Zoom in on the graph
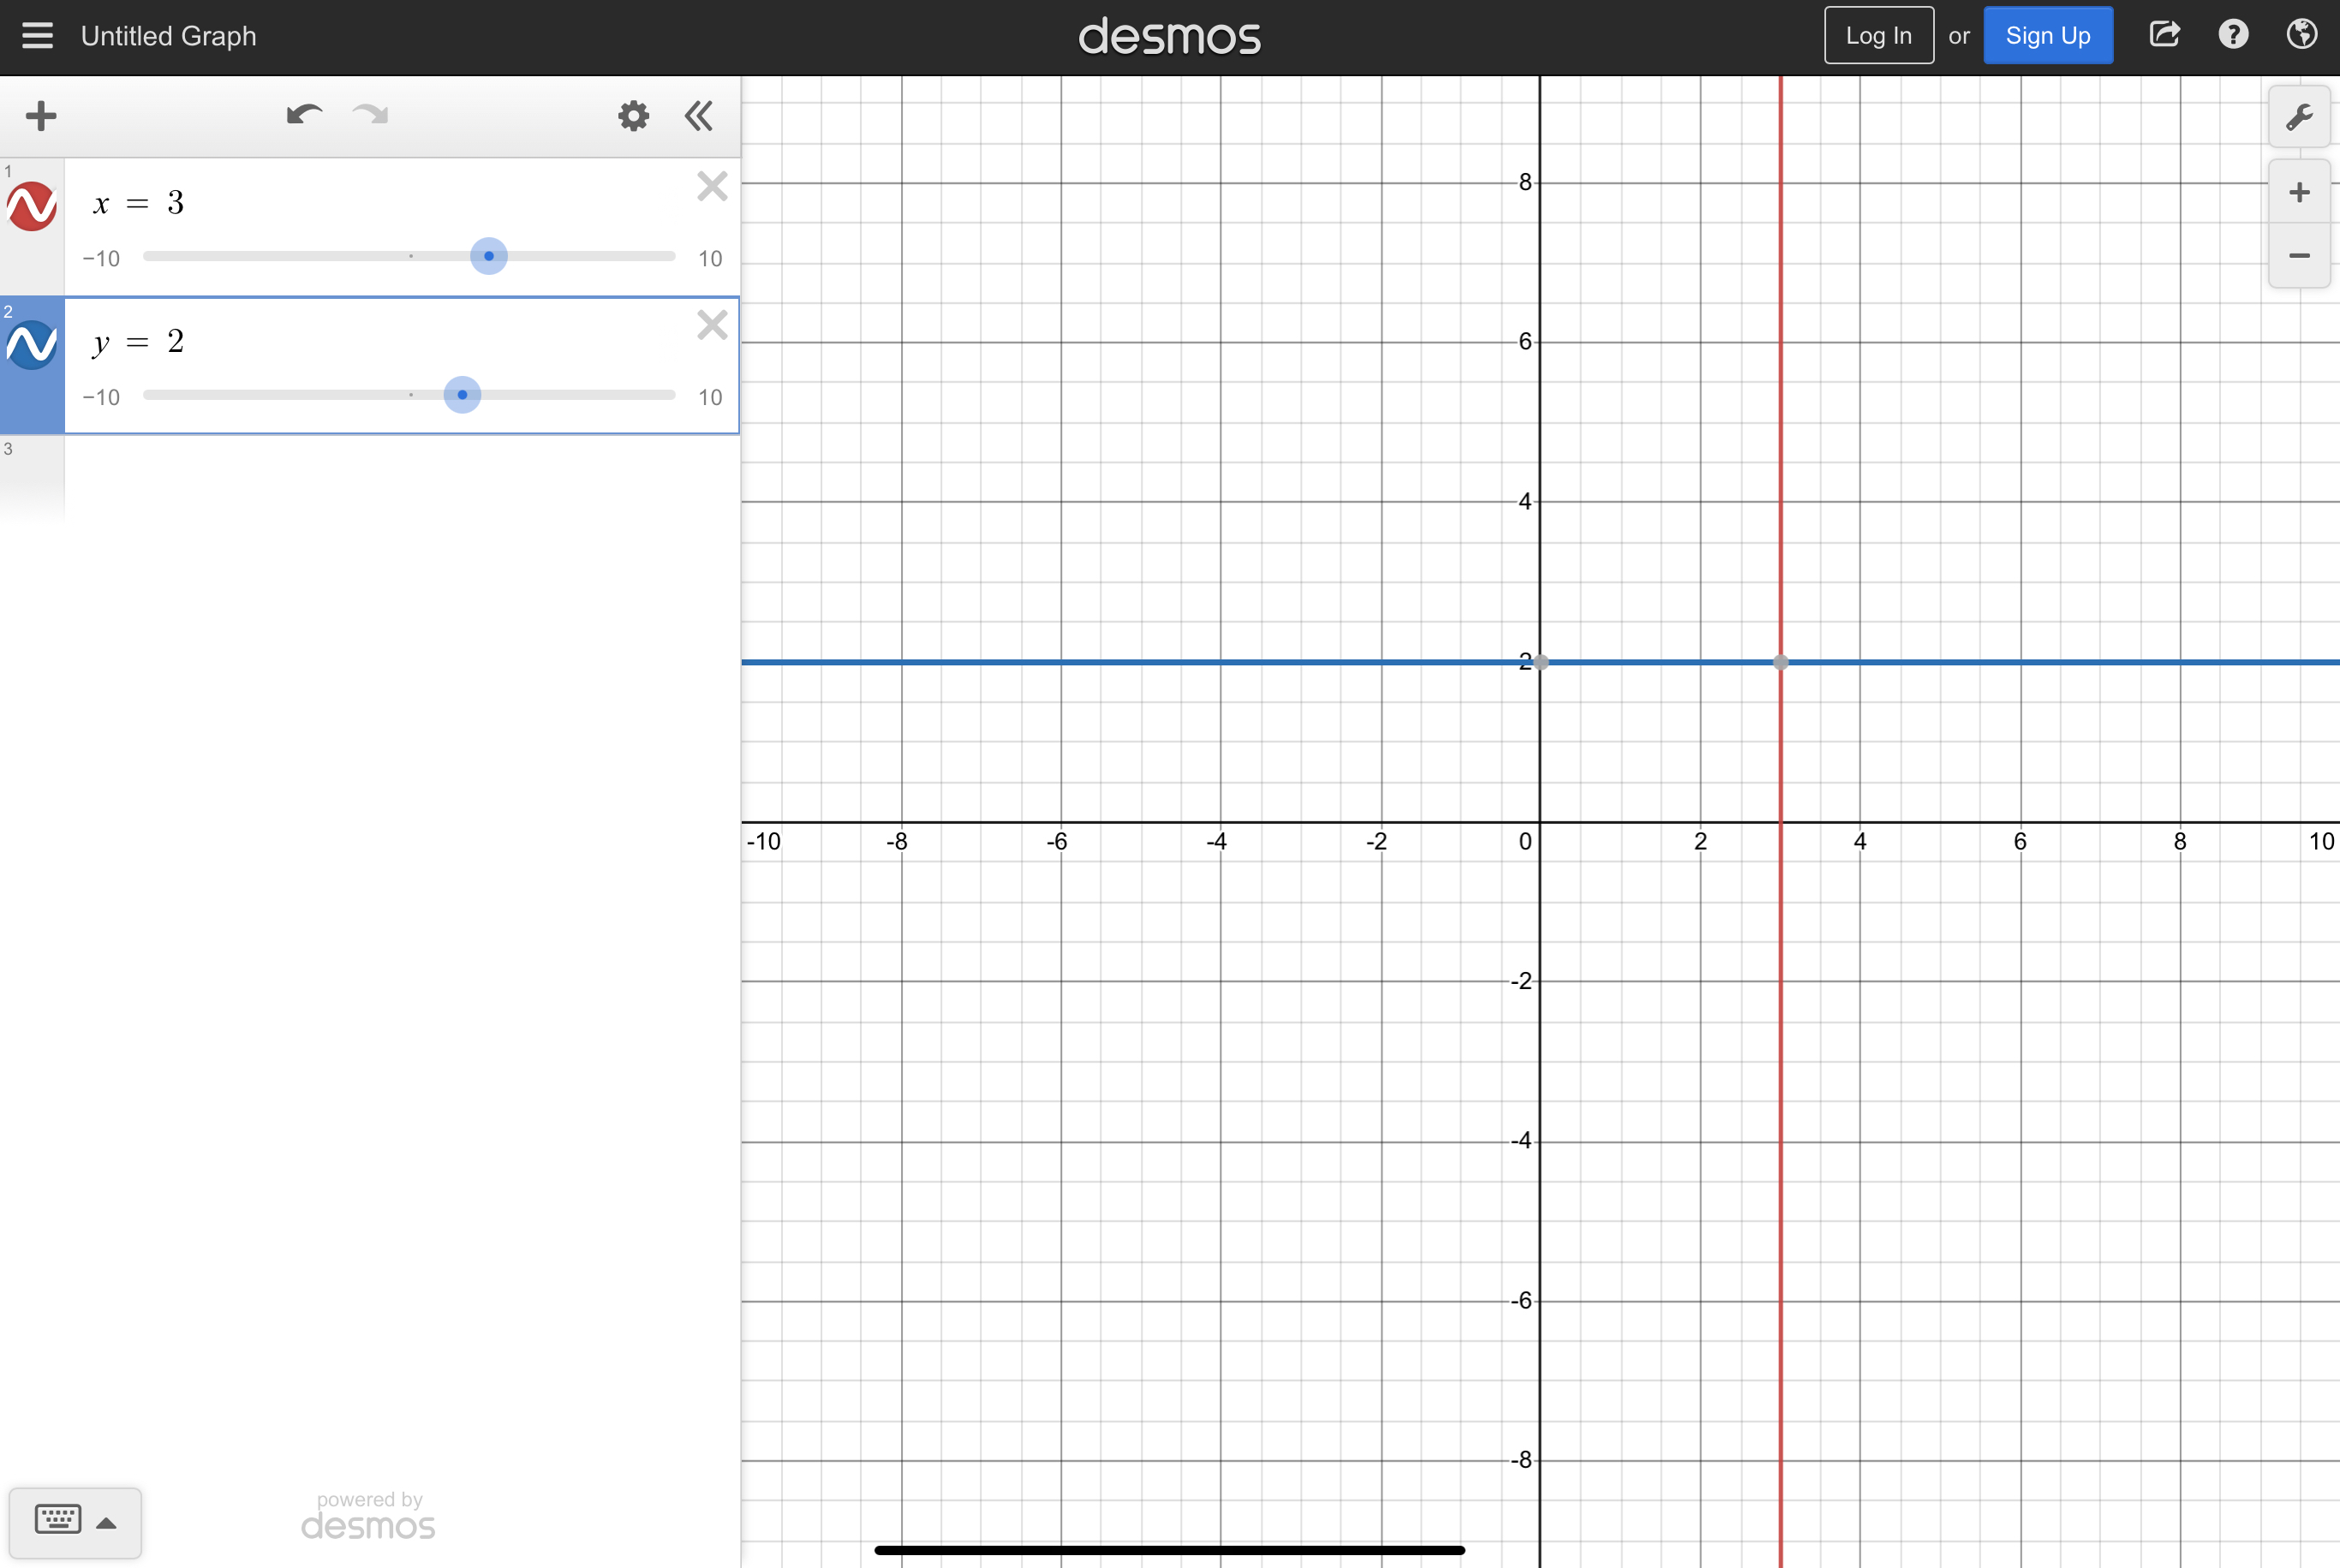 2299,192
